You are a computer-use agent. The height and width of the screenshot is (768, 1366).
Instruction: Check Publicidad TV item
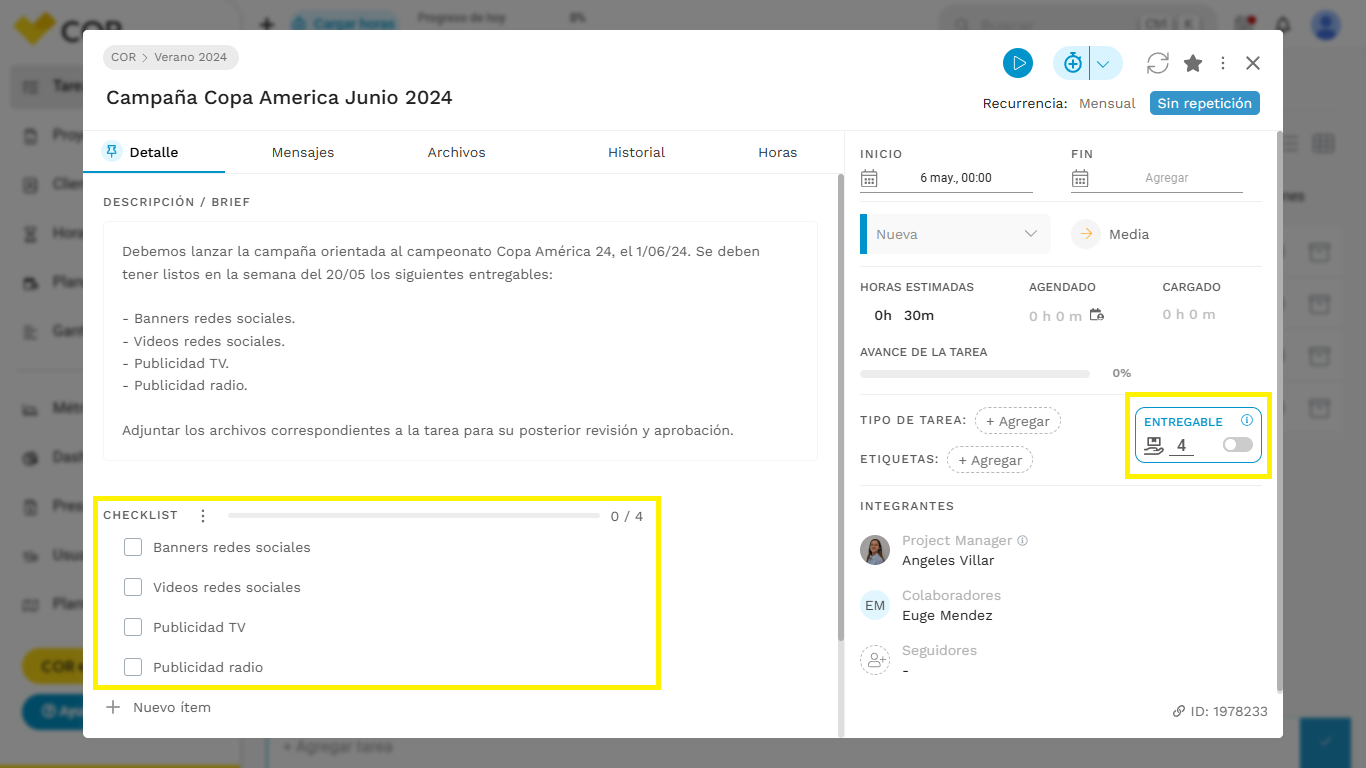[133, 627]
